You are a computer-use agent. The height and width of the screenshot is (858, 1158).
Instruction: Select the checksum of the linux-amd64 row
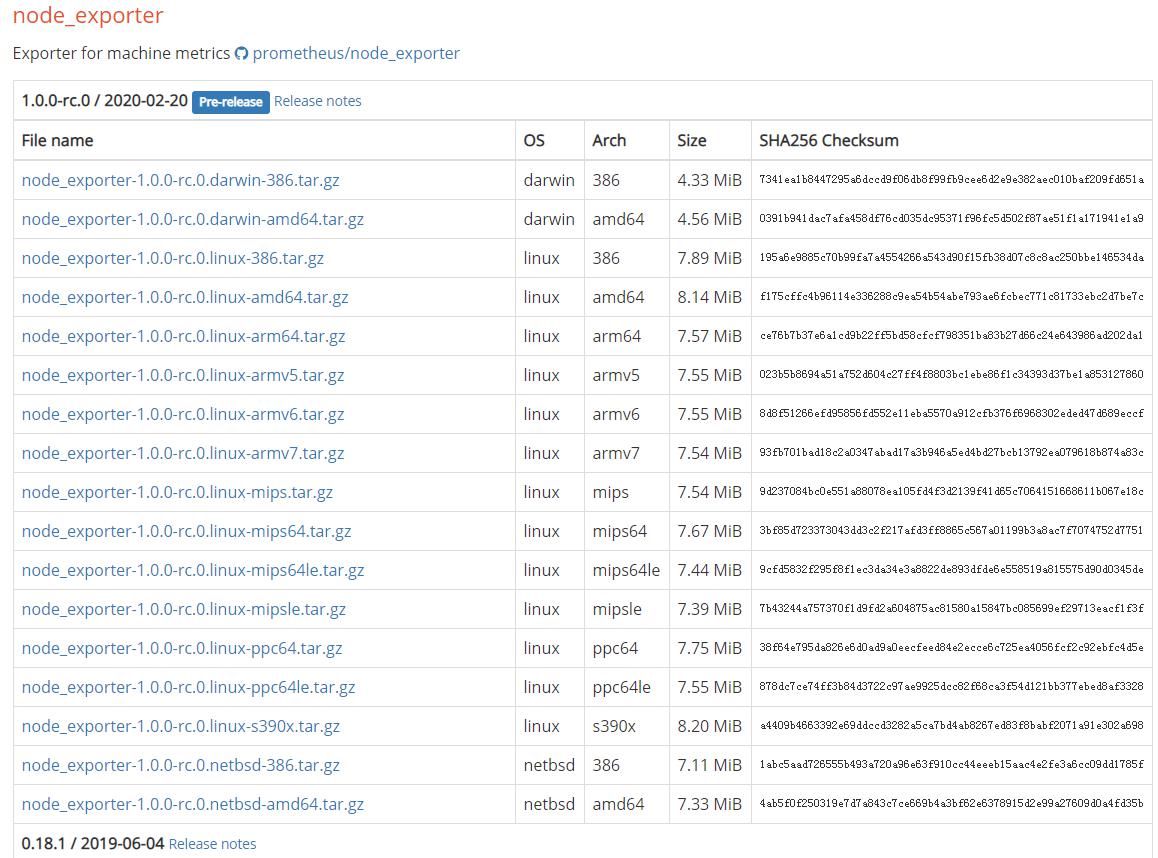(x=951, y=297)
